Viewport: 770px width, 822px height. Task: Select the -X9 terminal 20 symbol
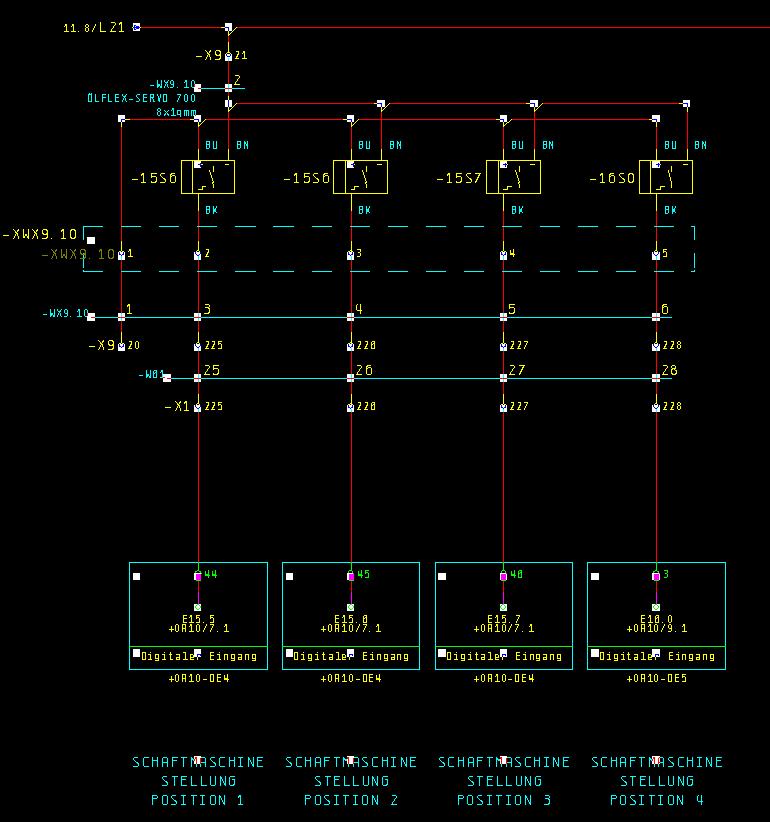coord(122,347)
